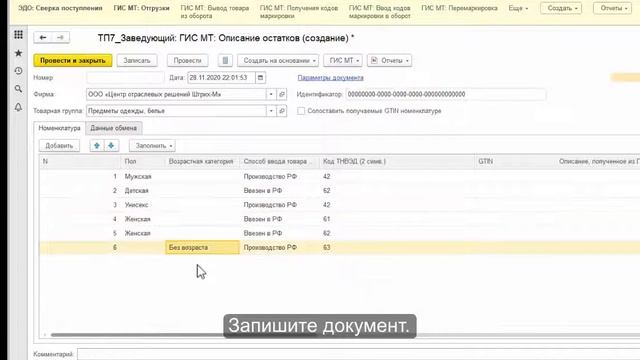Click into the Дата input field
The width and height of the screenshot is (640, 360).
click(221, 78)
